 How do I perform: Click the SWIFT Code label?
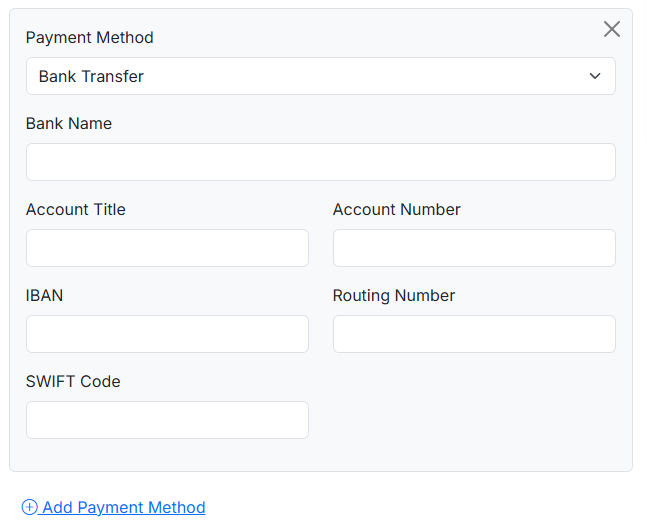pyautogui.click(x=73, y=381)
